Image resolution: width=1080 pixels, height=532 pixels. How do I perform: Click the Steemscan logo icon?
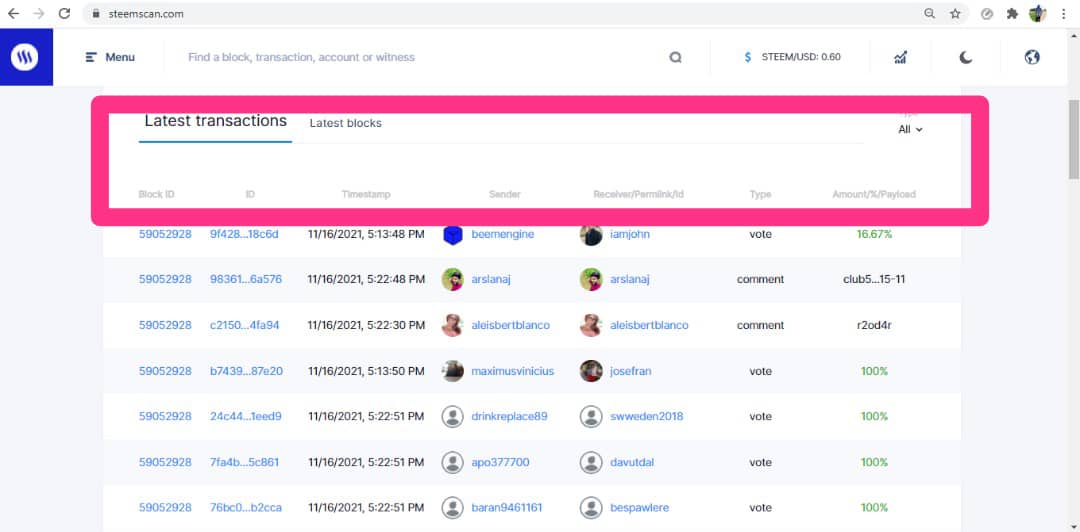(x=25, y=57)
